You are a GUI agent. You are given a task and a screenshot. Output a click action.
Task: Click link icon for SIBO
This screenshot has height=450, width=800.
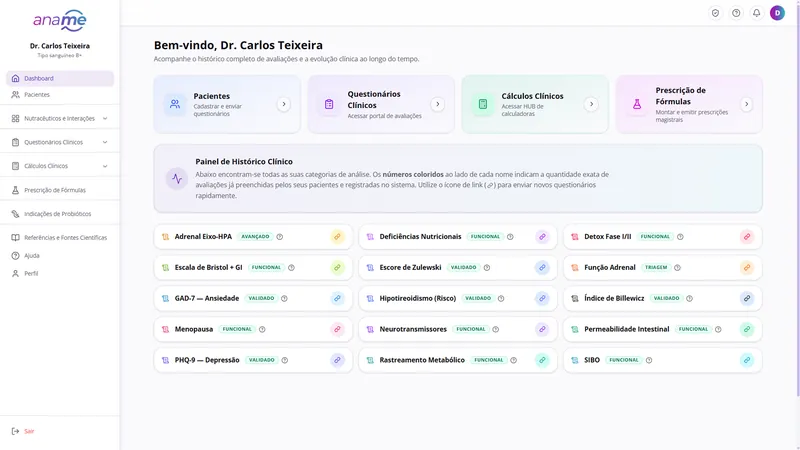pos(746,360)
